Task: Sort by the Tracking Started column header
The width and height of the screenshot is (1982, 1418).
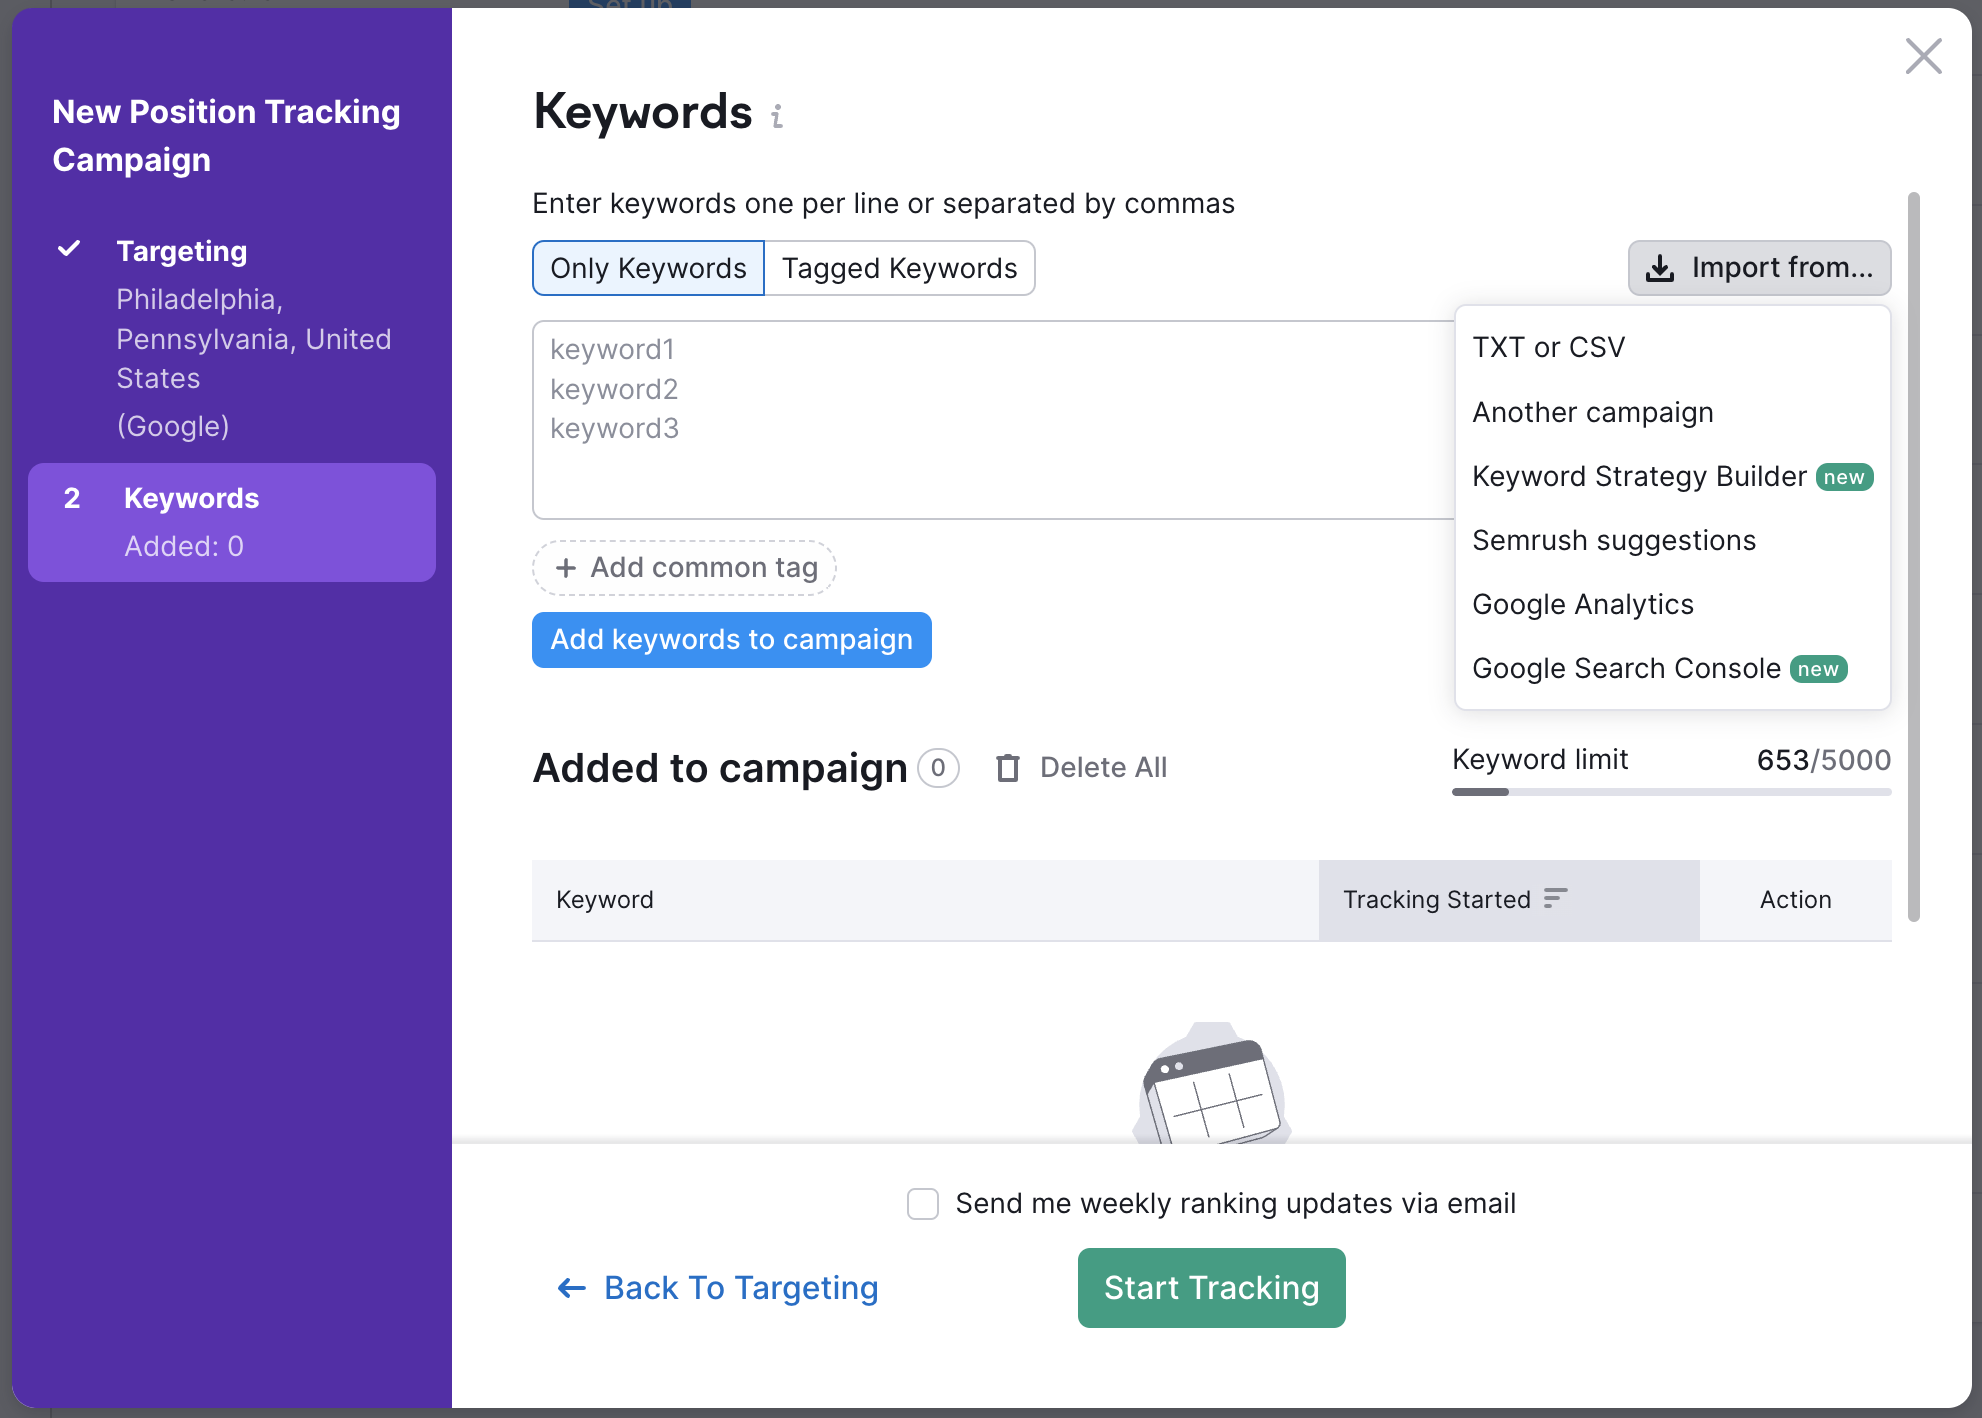Action: 1509,900
